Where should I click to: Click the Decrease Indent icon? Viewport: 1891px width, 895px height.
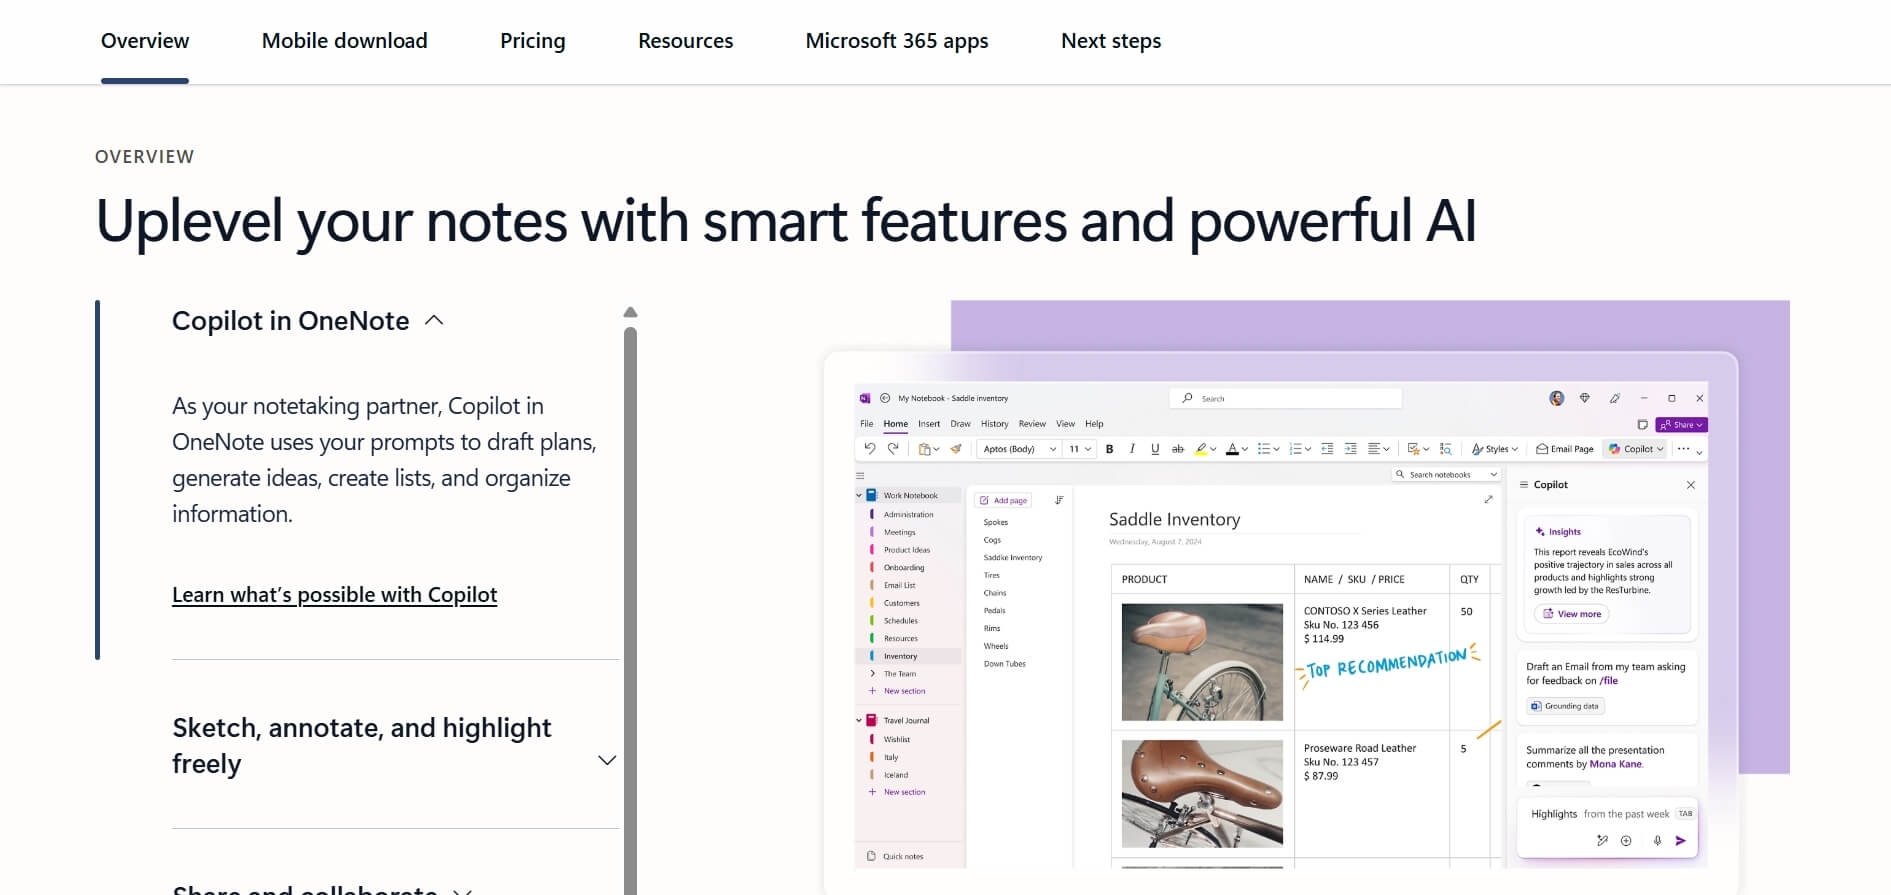click(1327, 449)
